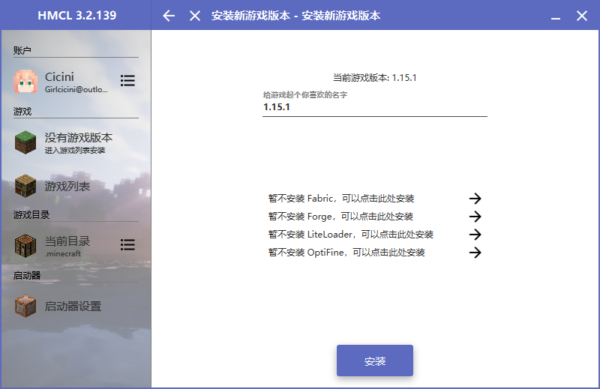Click the 安装 button
Screen dimensions: 600x389
coord(375,361)
